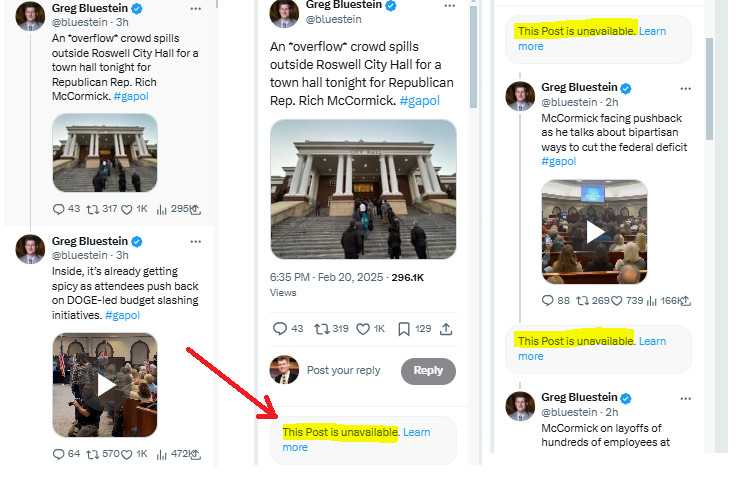Click the Post your reply field
The width and height of the screenshot is (746, 495).
pyautogui.click(x=344, y=370)
